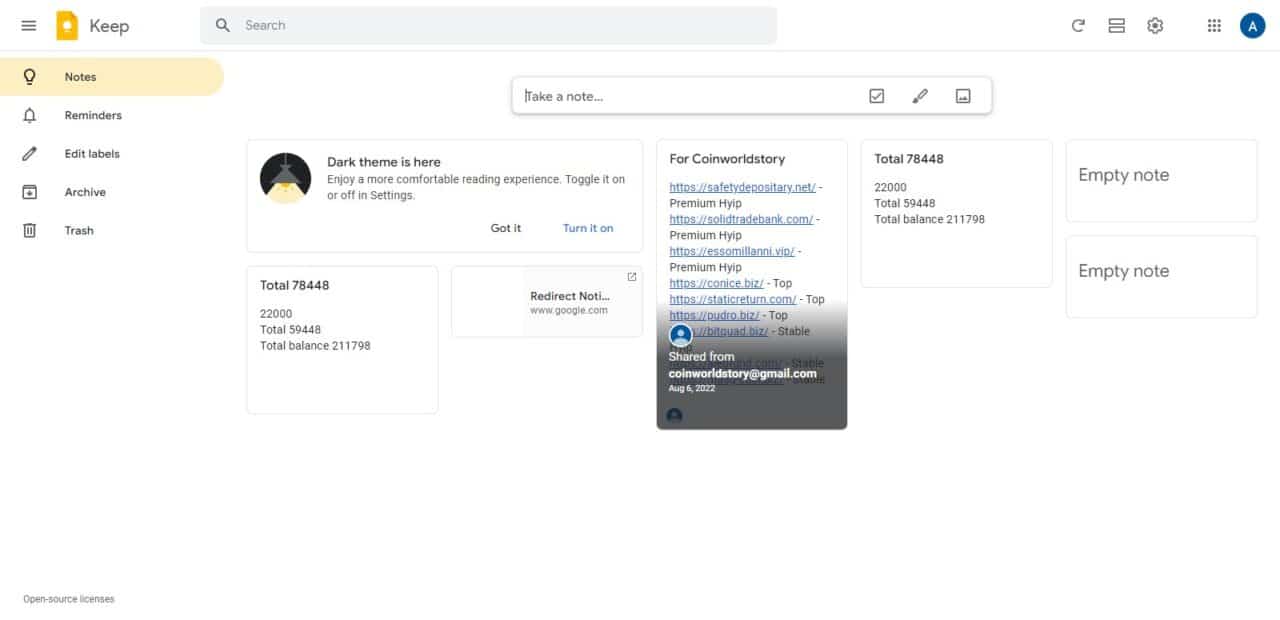Follow the conice.biz link

pos(717,283)
